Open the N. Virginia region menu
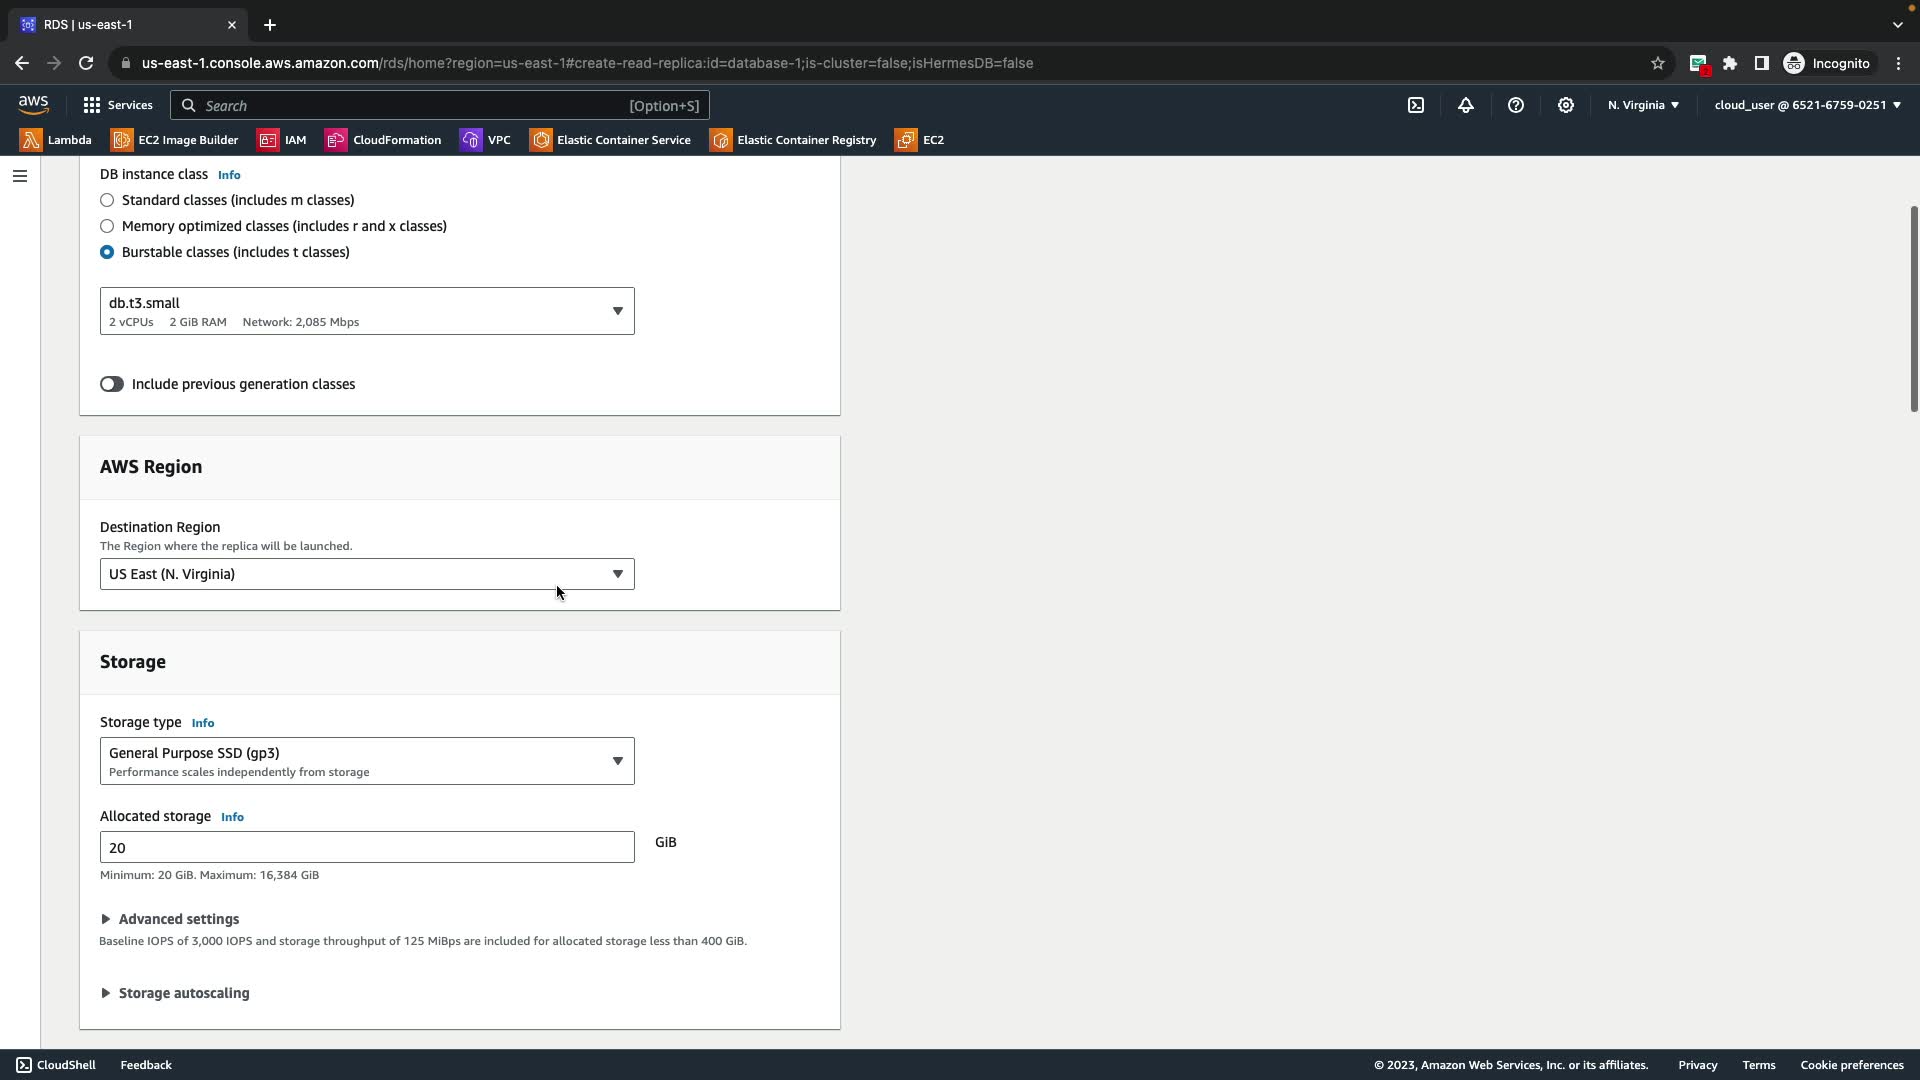The image size is (1920, 1080). [1643, 105]
